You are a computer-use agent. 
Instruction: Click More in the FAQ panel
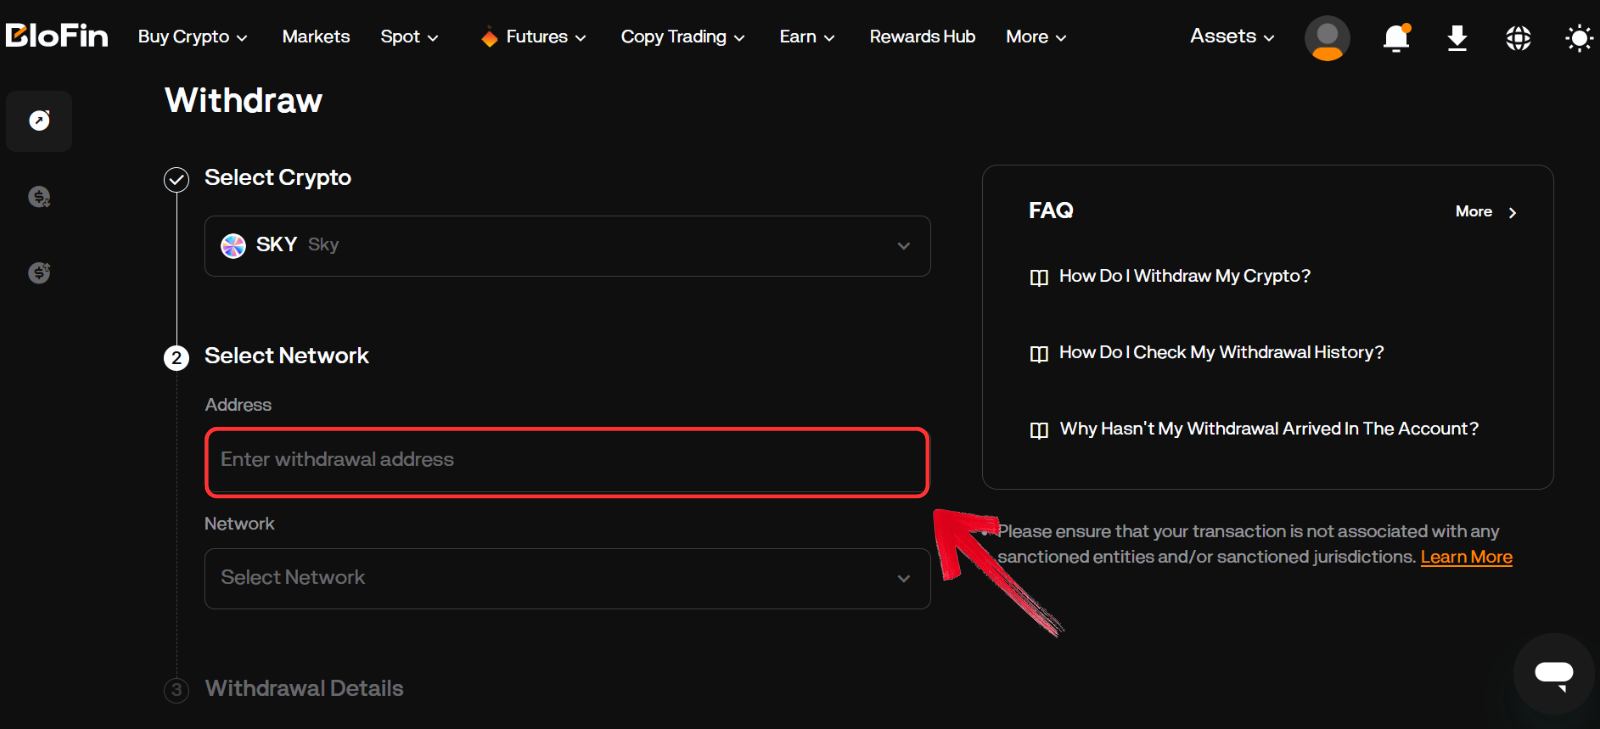[1485, 212]
